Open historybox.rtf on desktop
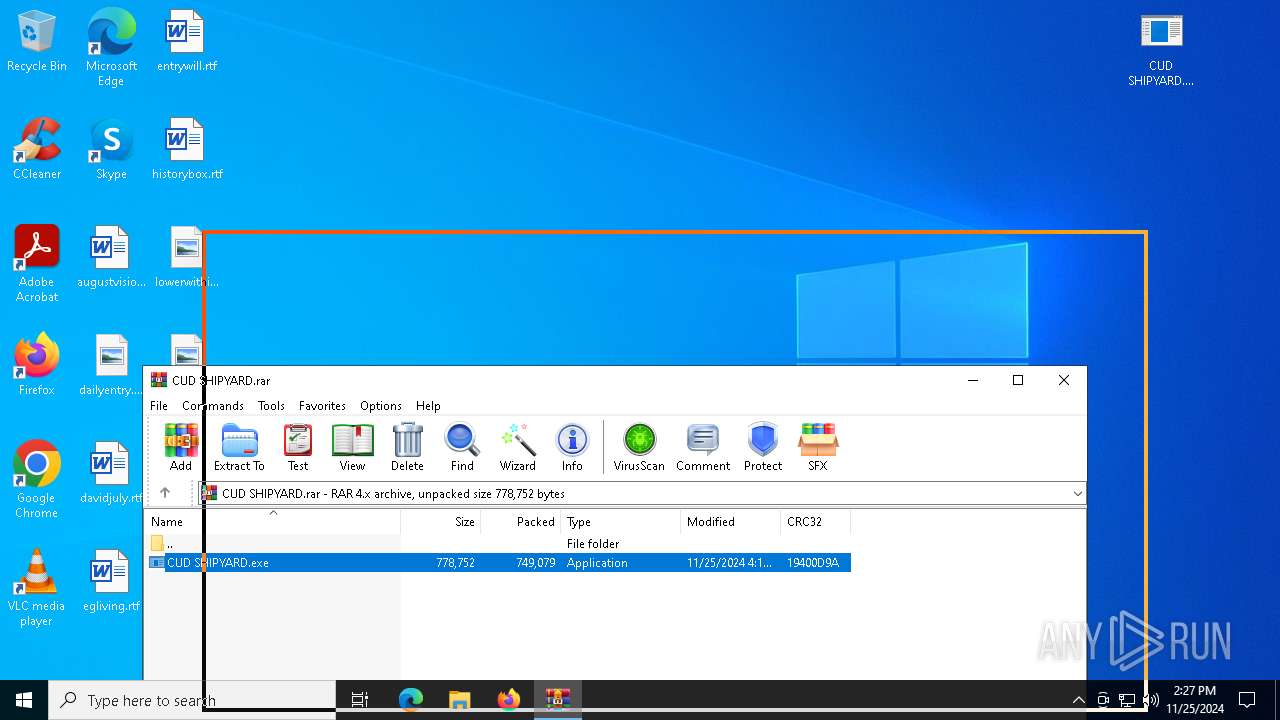The height and width of the screenshot is (720, 1280). pyautogui.click(x=187, y=150)
